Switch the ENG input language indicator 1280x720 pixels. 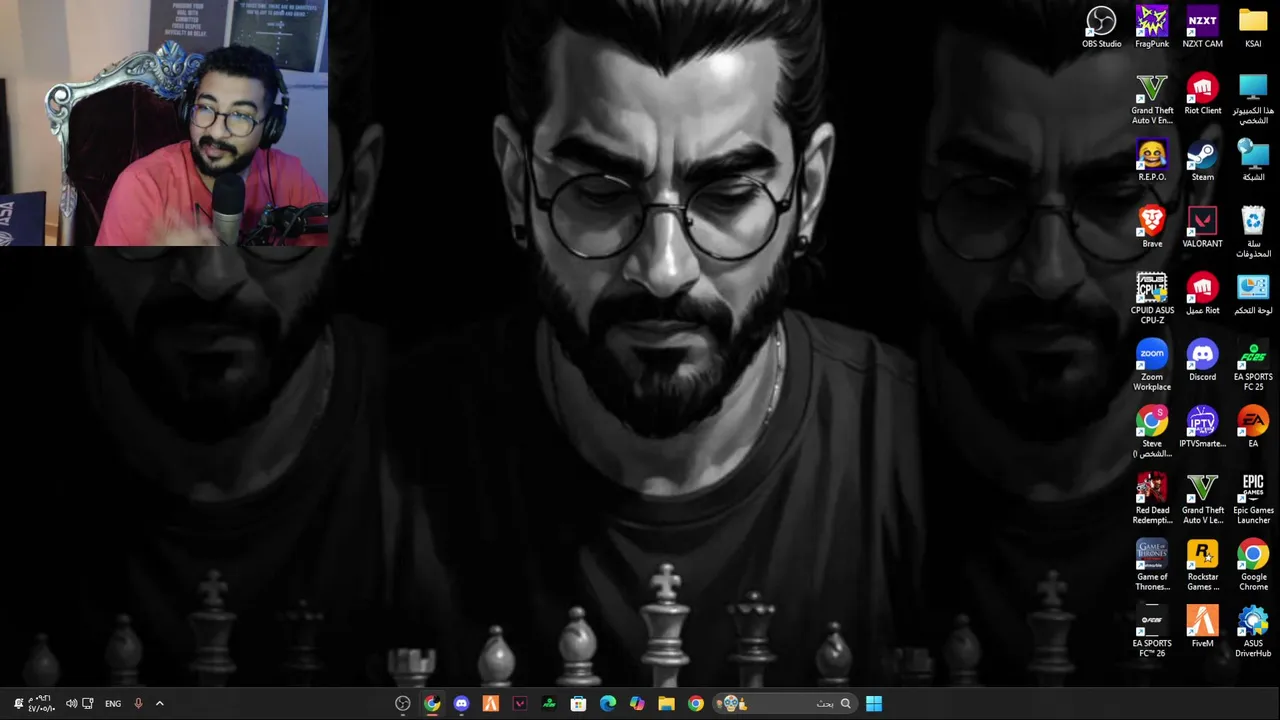(x=113, y=704)
